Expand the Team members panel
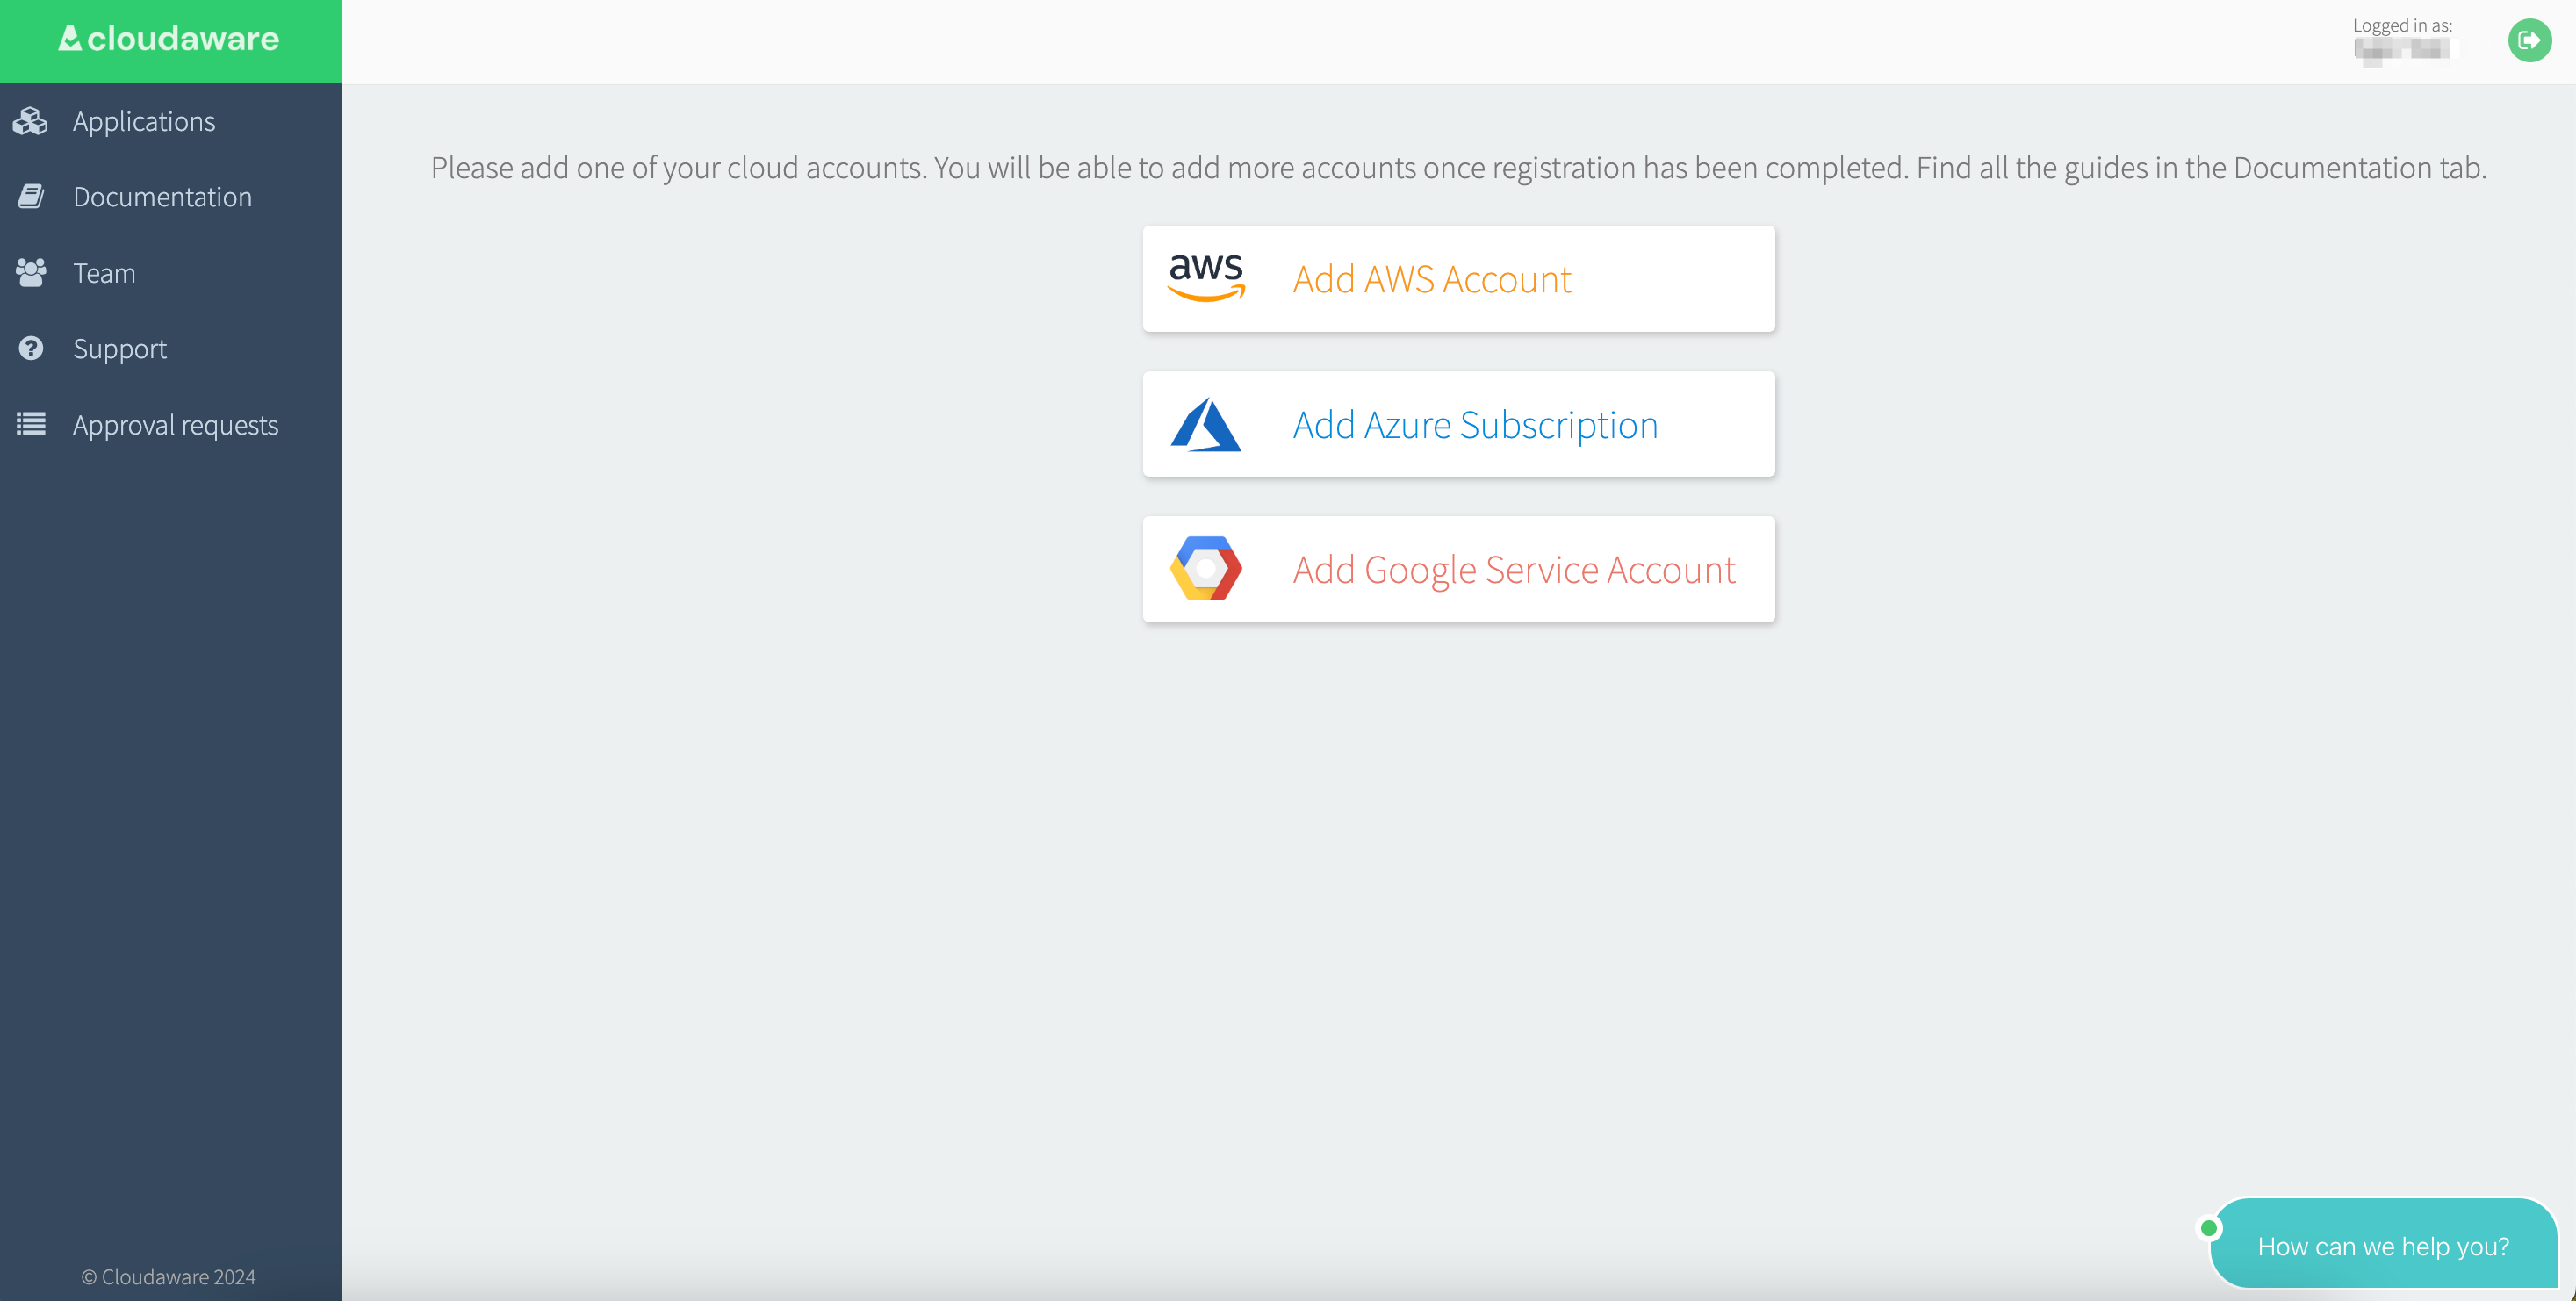Image resolution: width=2576 pixels, height=1301 pixels. [103, 270]
